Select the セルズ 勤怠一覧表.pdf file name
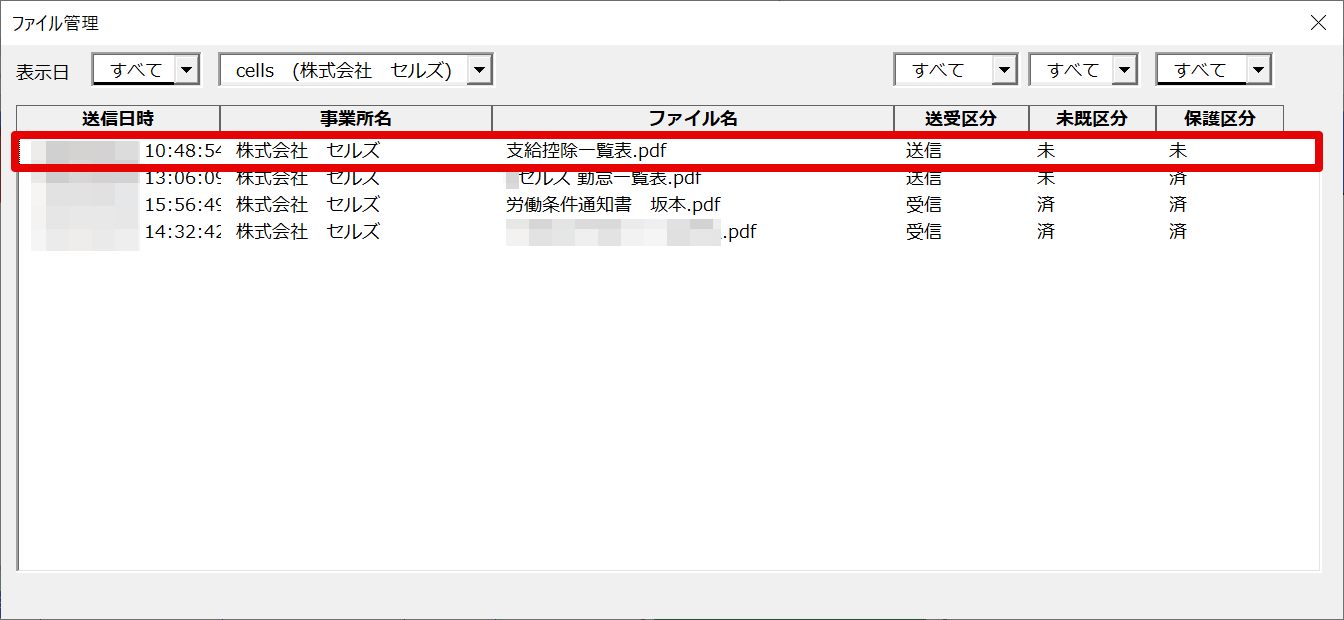 point(604,178)
